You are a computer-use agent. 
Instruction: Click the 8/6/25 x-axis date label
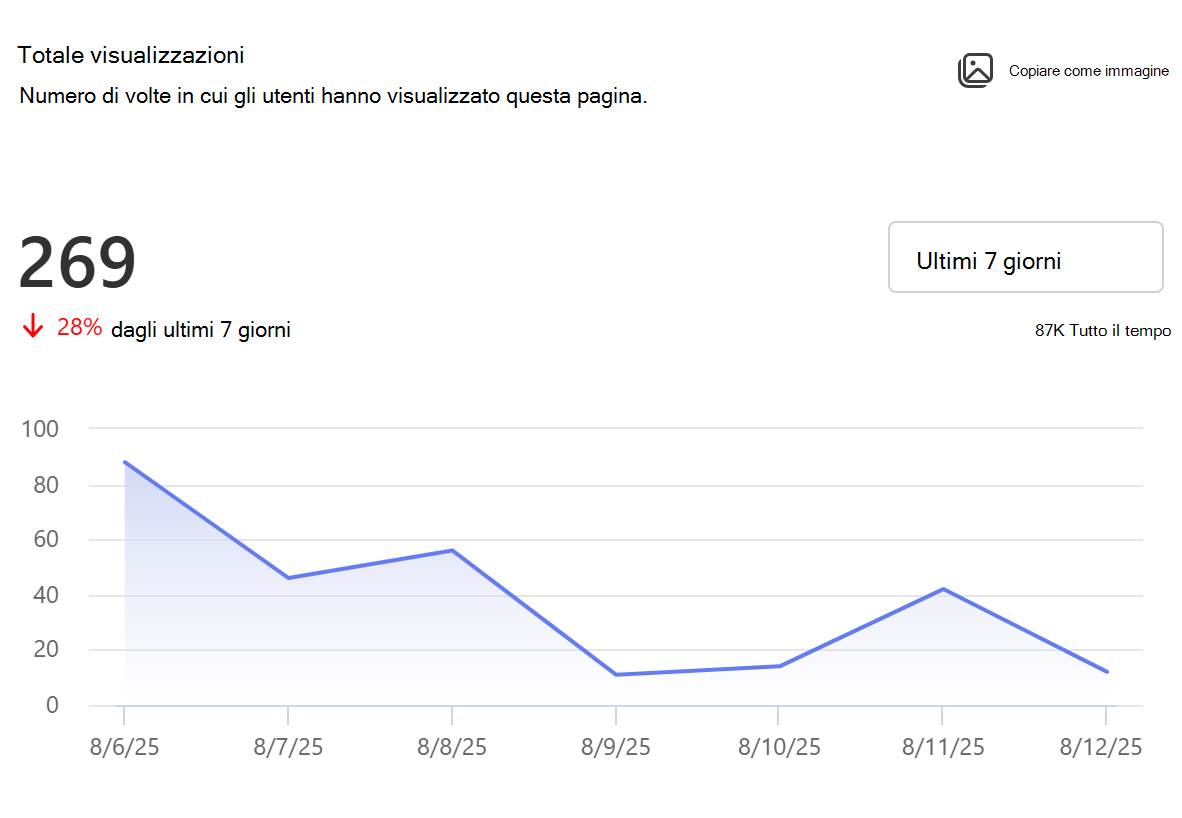click(x=124, y=747)
